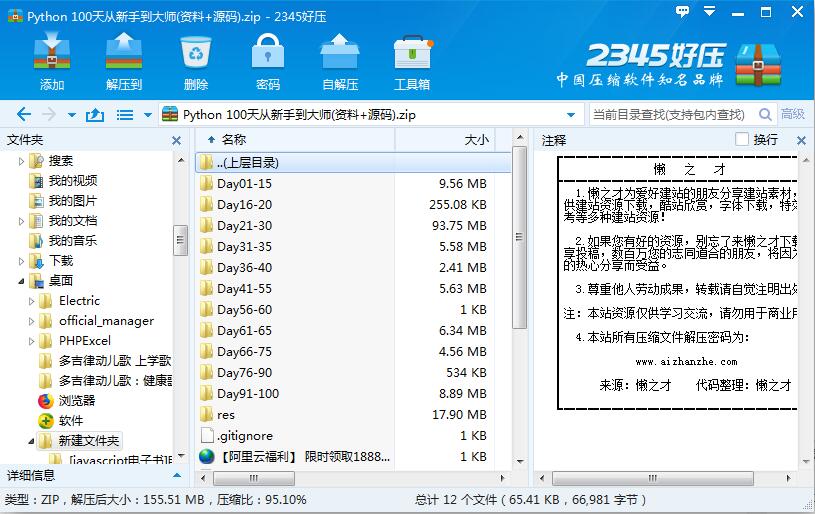
Task: Select the Day91-100 folder row
Action: point(353,393)
